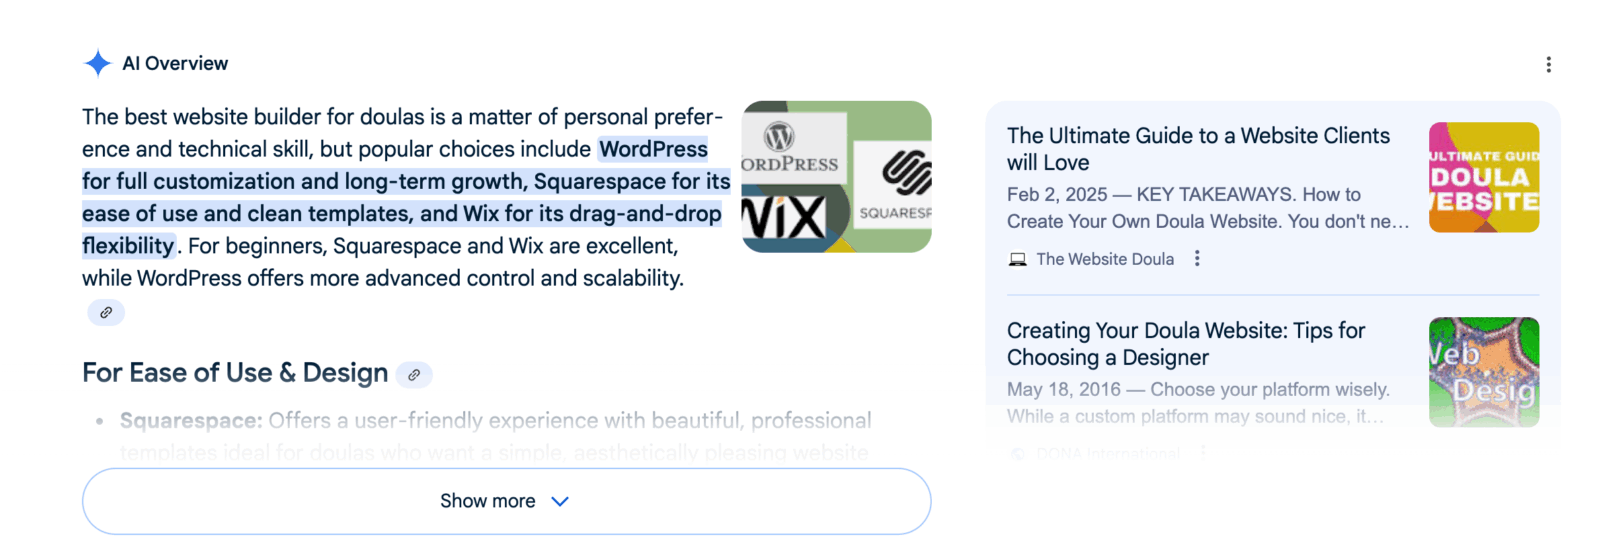Click the Ultimate Guide Doula Website thumbnail
Screen dimensions: 1600x543
point(1483,177)
